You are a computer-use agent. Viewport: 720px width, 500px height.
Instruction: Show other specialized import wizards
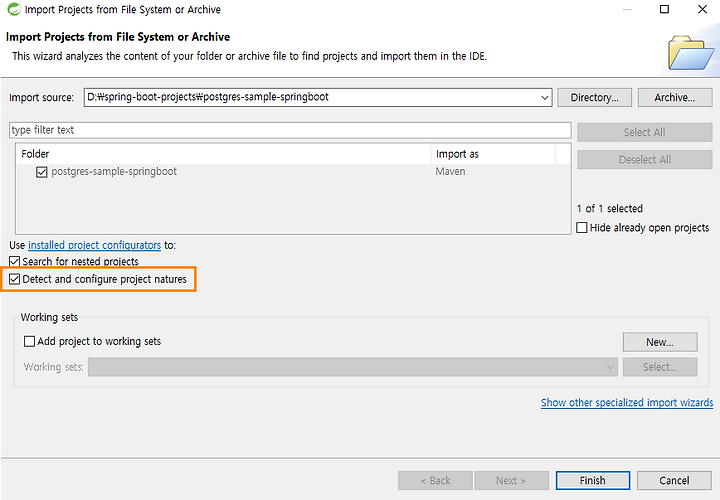[x=627, y=403]
